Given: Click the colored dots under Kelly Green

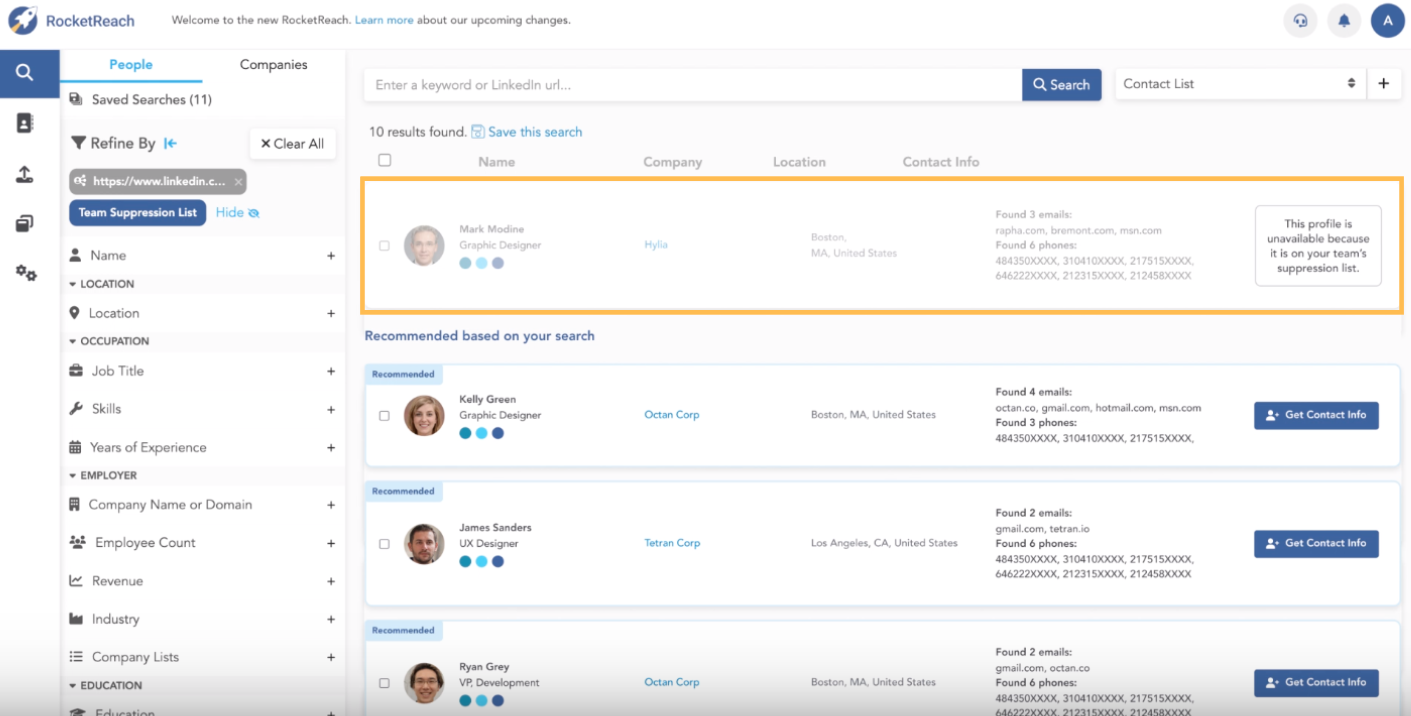Looking at the screenshot, I should click(x=481, y=433).
